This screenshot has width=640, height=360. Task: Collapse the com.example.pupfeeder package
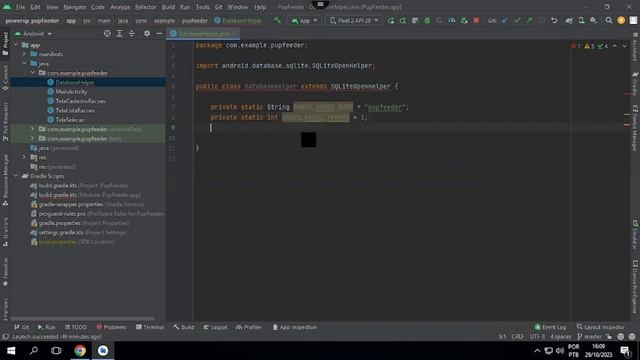point(32,73)
